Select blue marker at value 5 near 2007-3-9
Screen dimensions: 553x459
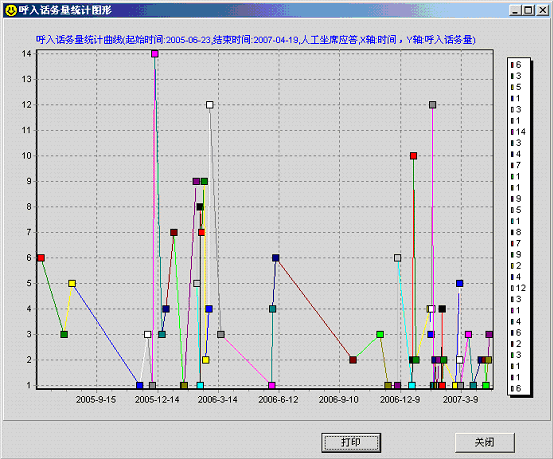tap(459, 283)
